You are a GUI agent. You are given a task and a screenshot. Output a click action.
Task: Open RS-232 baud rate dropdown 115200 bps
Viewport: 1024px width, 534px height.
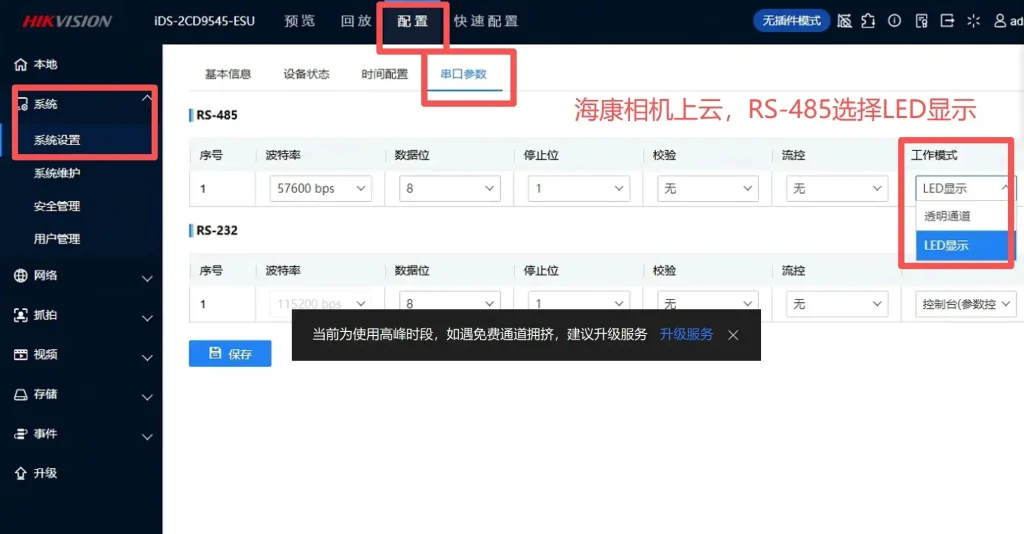(320, 304)
